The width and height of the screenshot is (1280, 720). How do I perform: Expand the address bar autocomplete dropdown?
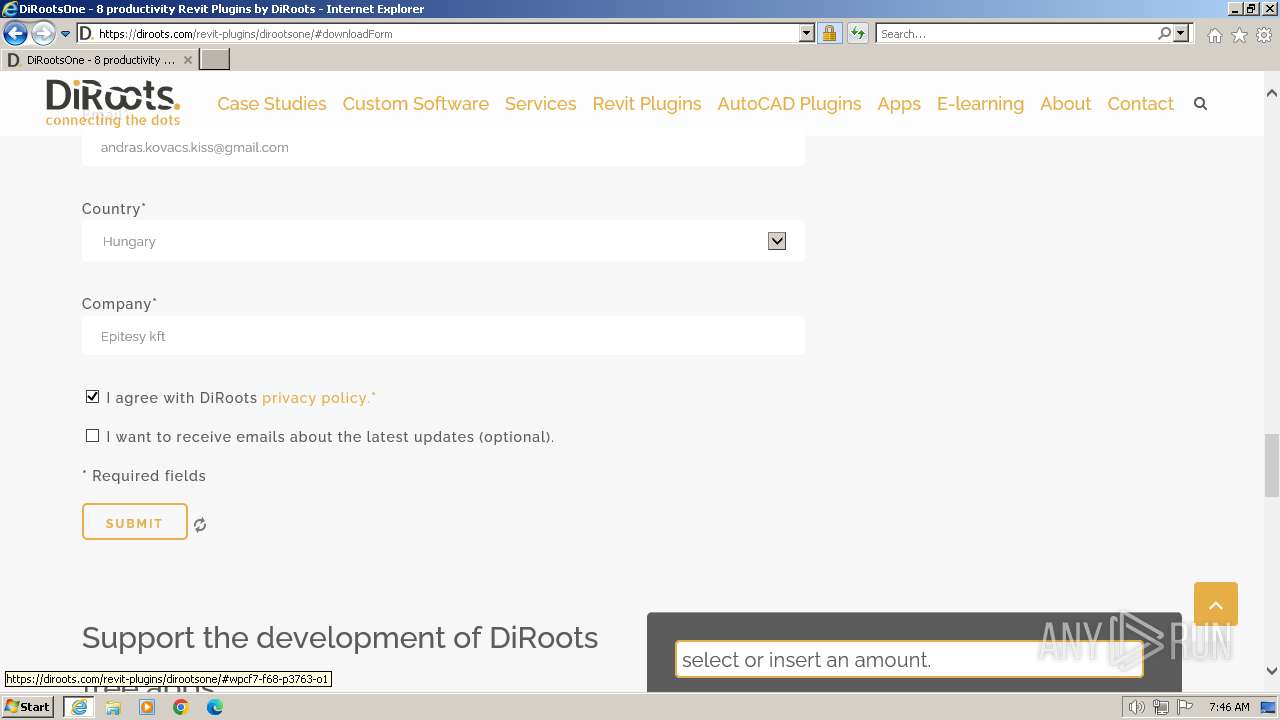pos(807,34)
